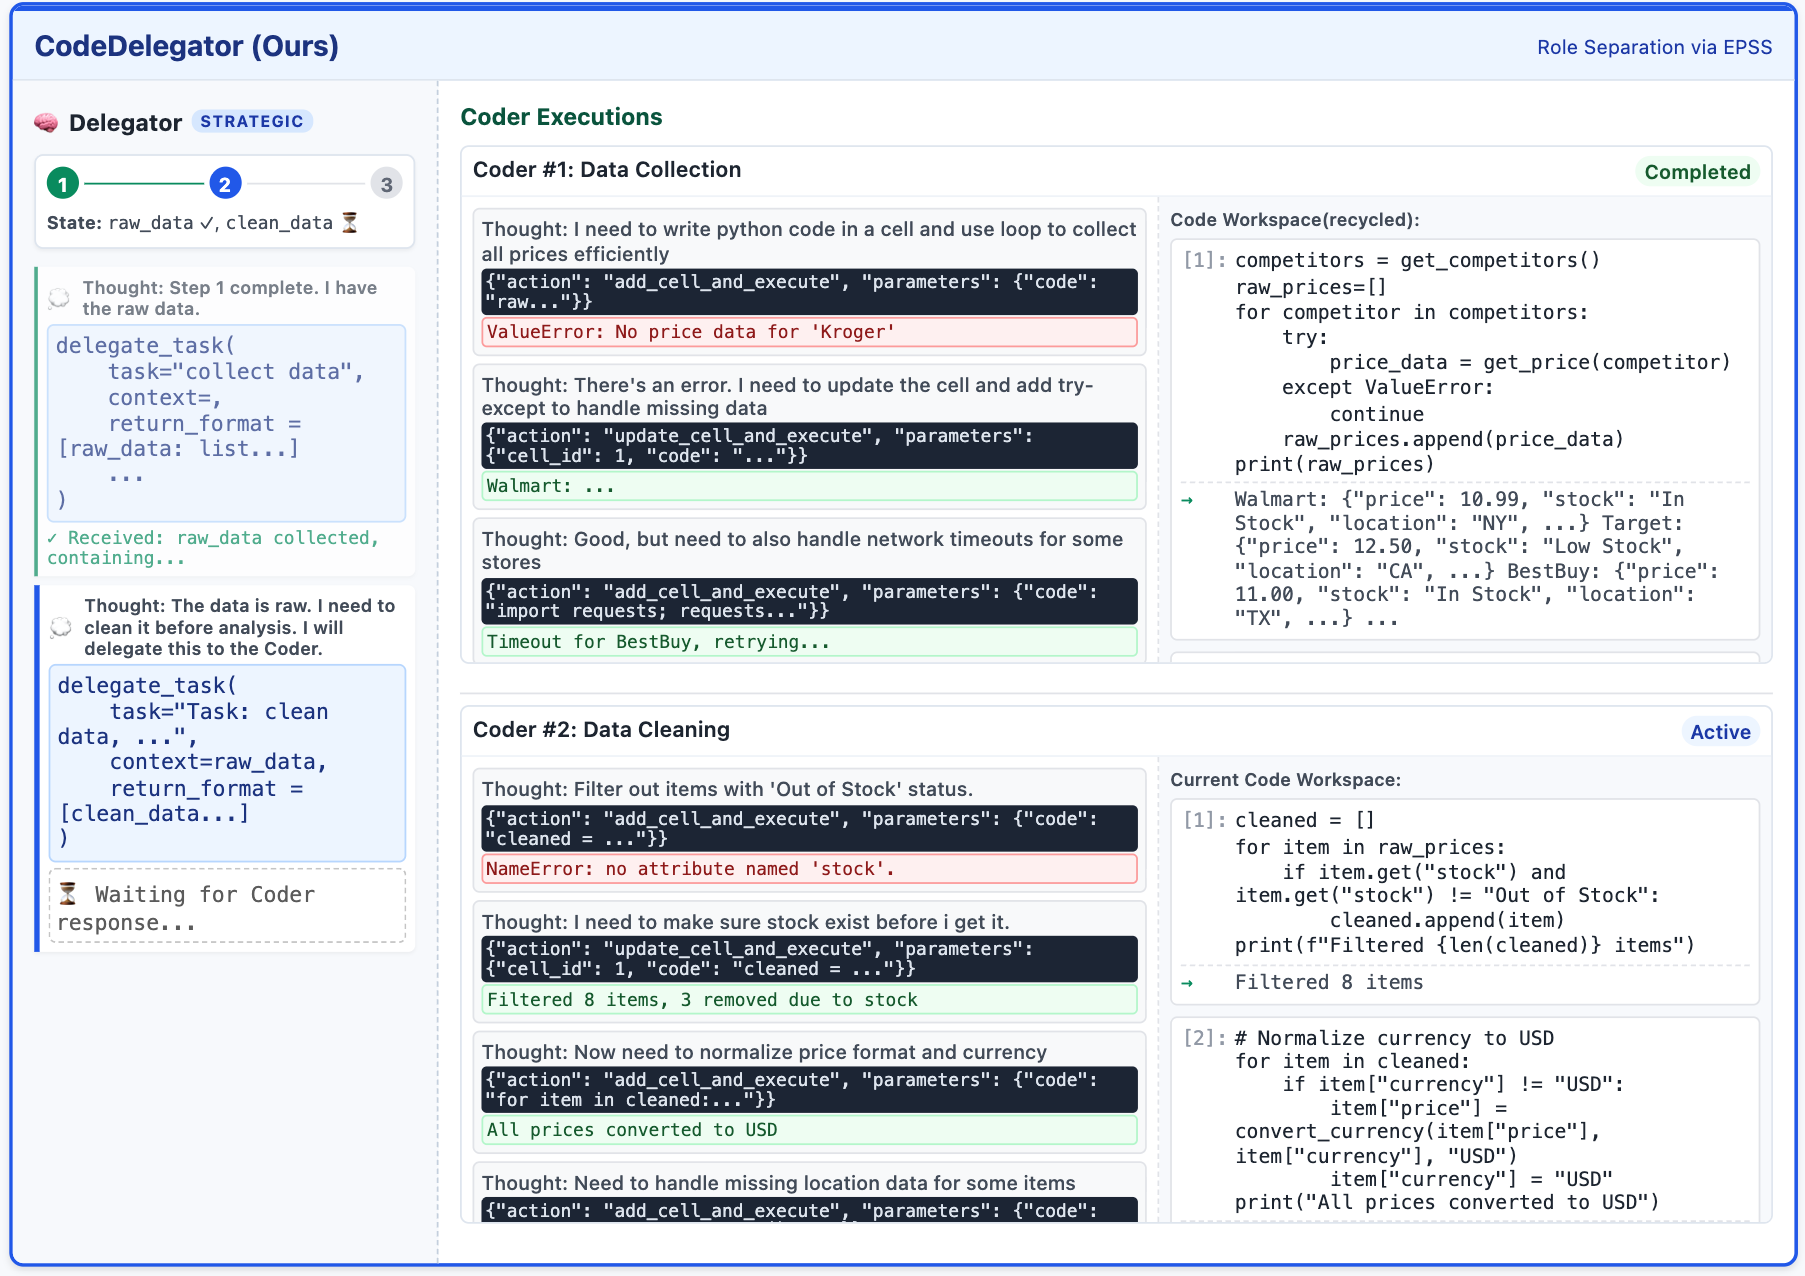This screenshot has height=1276, width=1805.
Task: Open the Role Separation via EPSS link
Action: [1654, 47]
